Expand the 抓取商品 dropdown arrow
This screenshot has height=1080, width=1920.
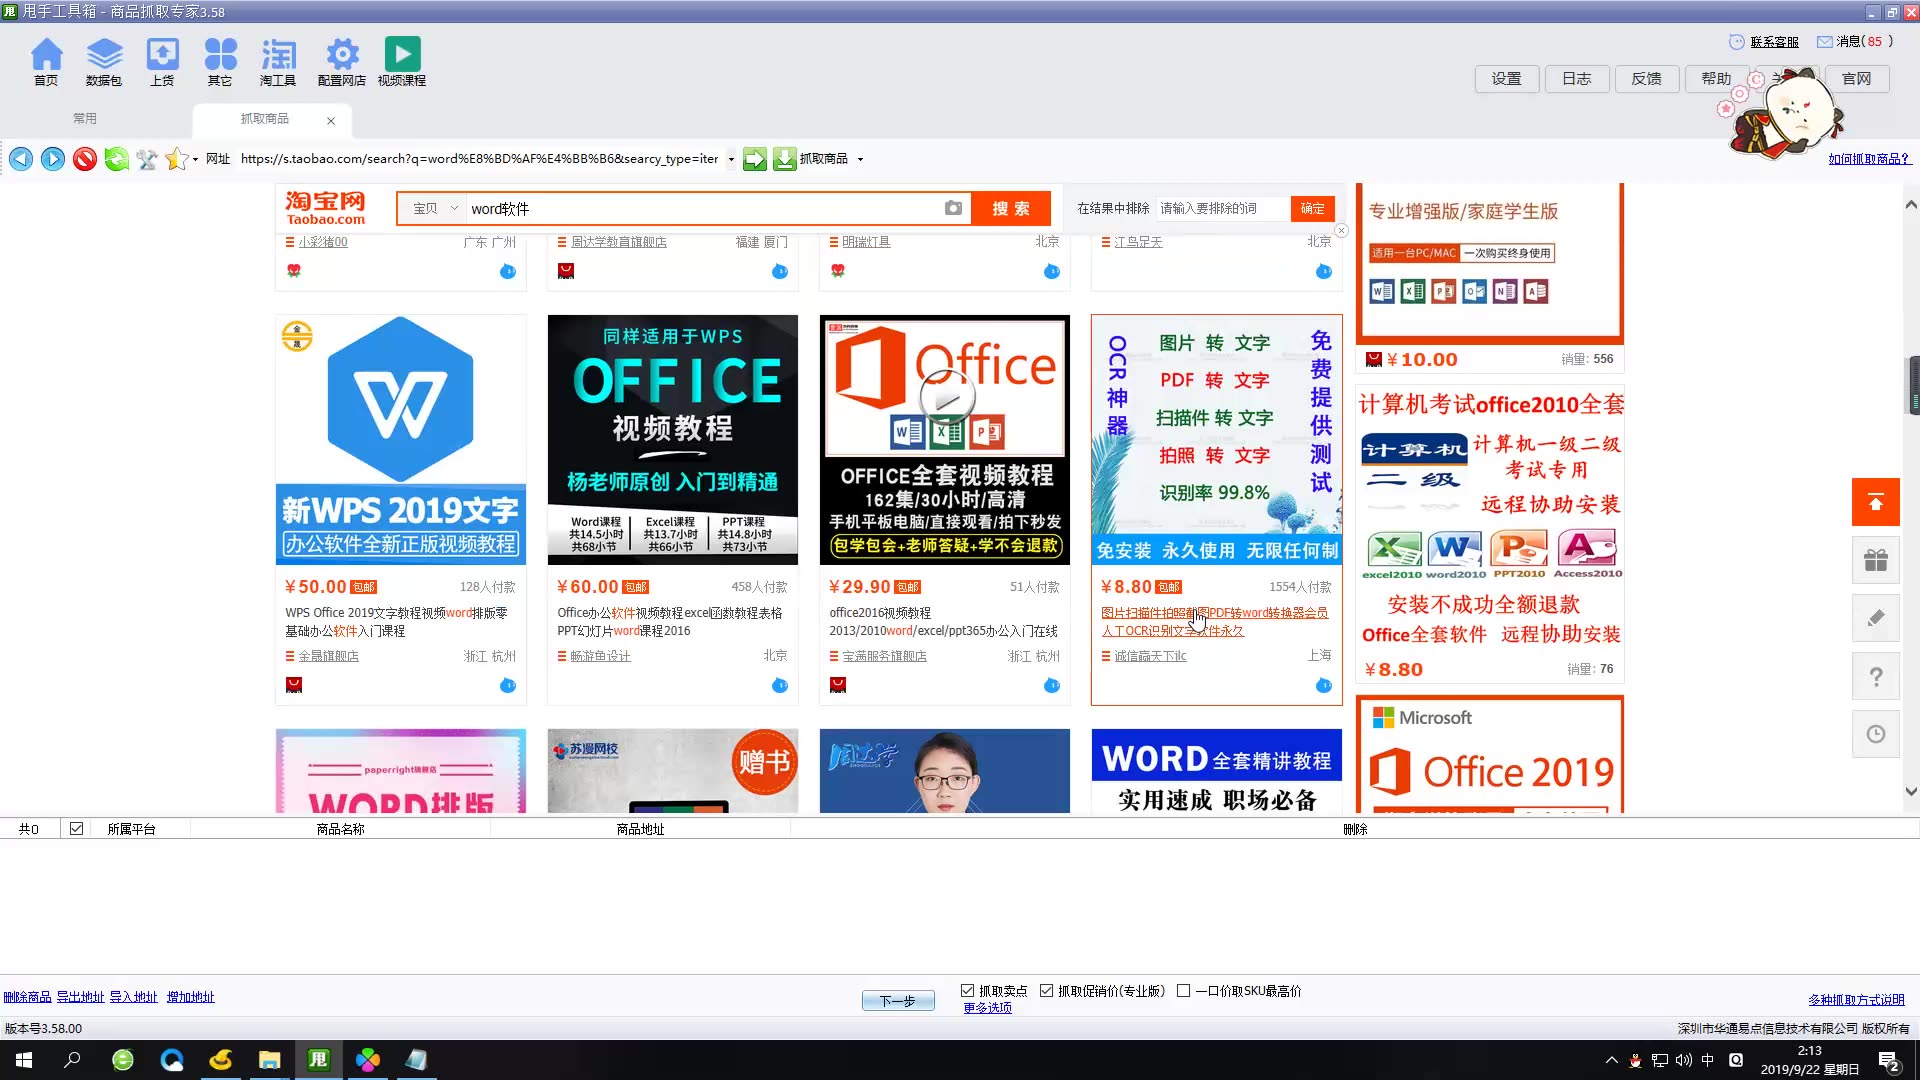coord(860,159)
